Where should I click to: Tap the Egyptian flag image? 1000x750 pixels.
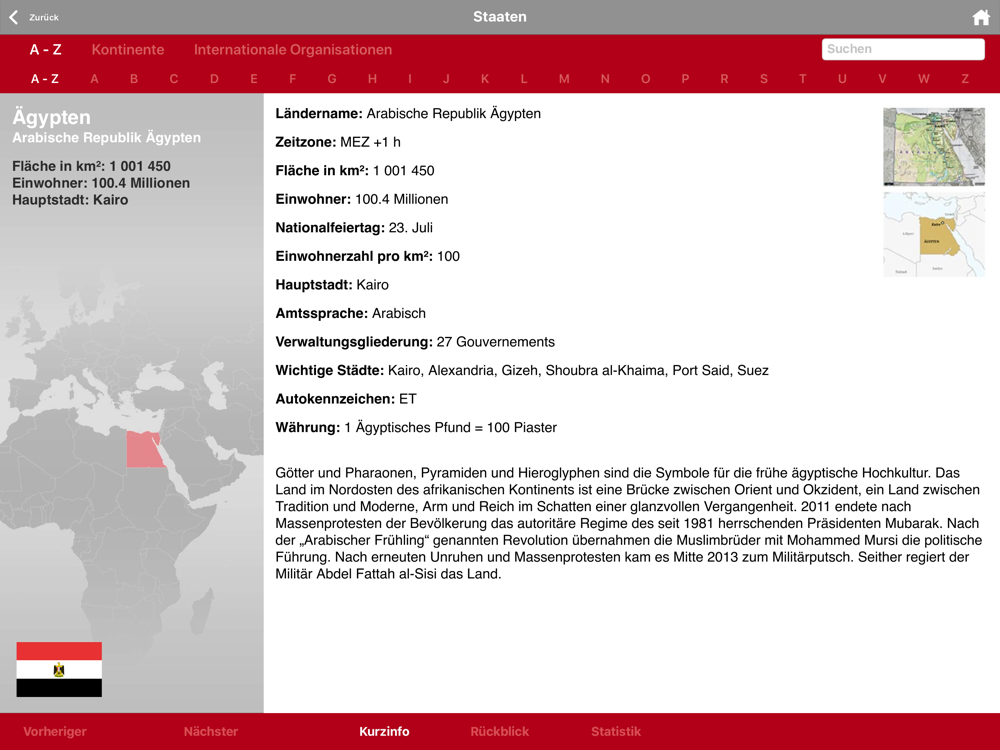pyautogui.click(x=59, y=669)
